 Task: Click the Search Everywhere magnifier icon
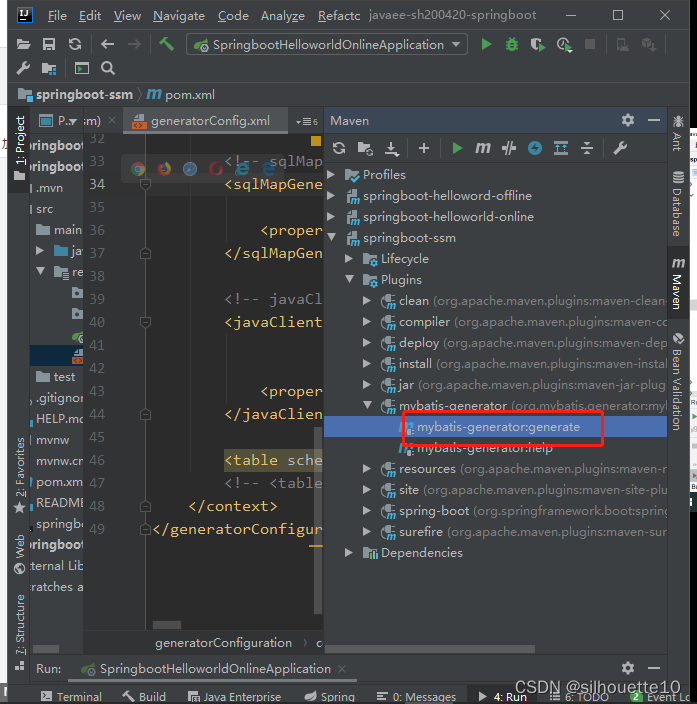108,68
